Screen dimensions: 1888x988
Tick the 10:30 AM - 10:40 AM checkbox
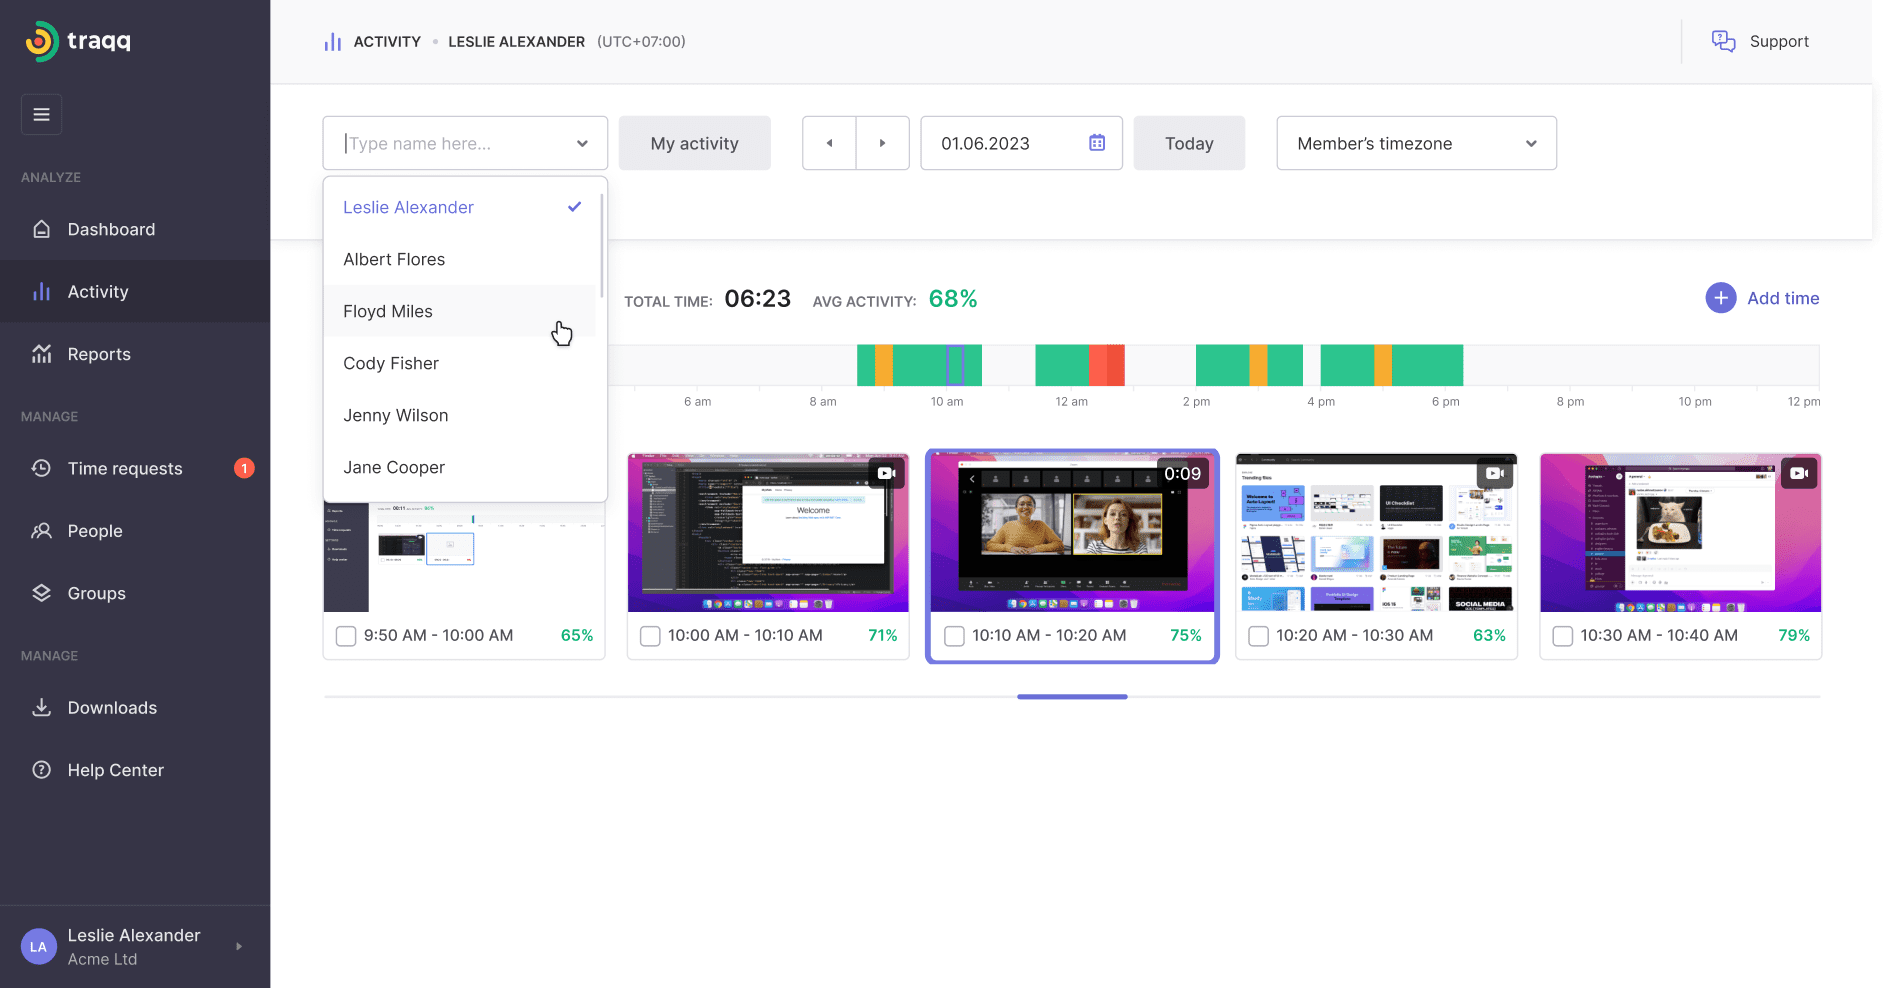pyautogui.click(x=1562, y=636)
